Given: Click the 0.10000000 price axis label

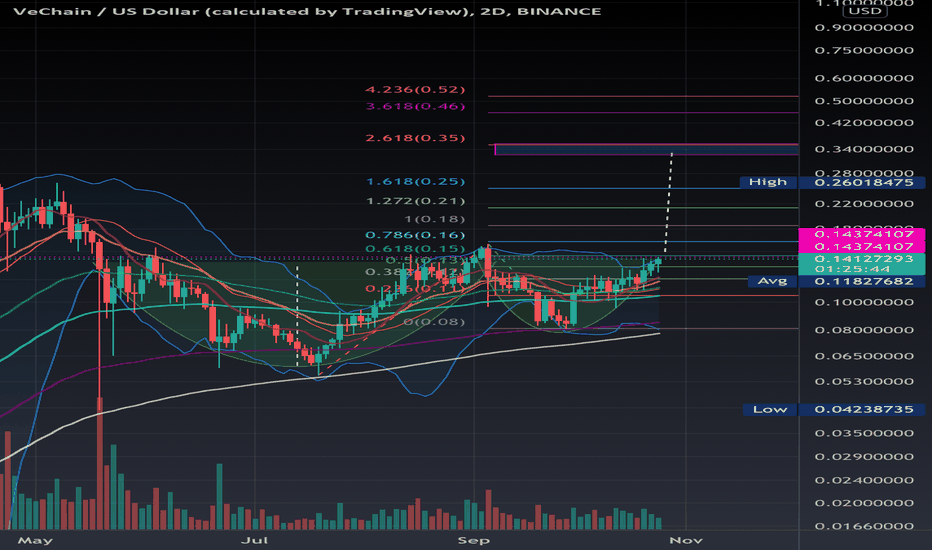Looking at the screenshot, I should (864, 302).
